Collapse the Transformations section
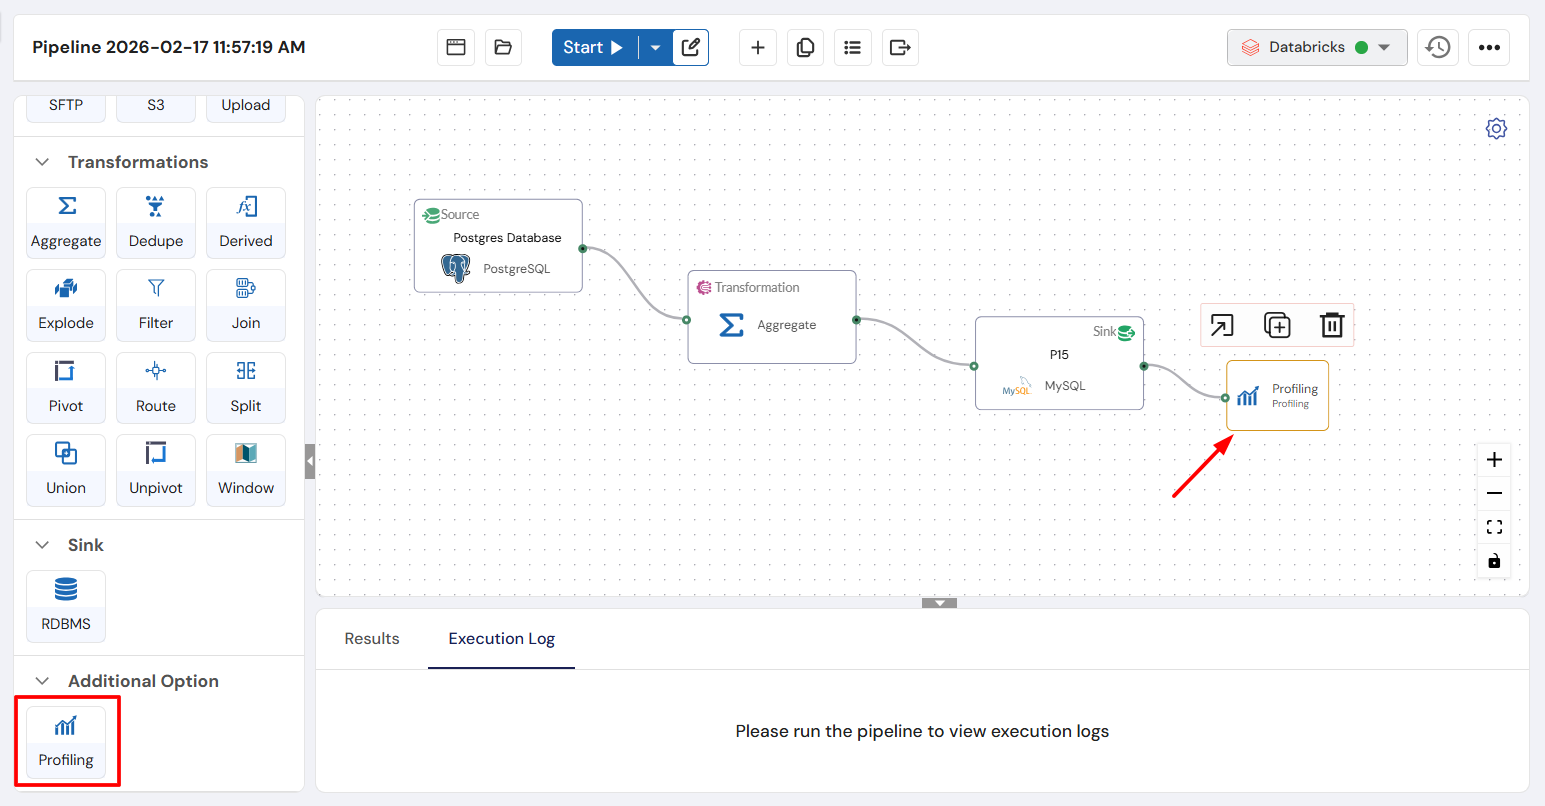This screenshot has height=806, width=1545. click(x=42, y=162)
